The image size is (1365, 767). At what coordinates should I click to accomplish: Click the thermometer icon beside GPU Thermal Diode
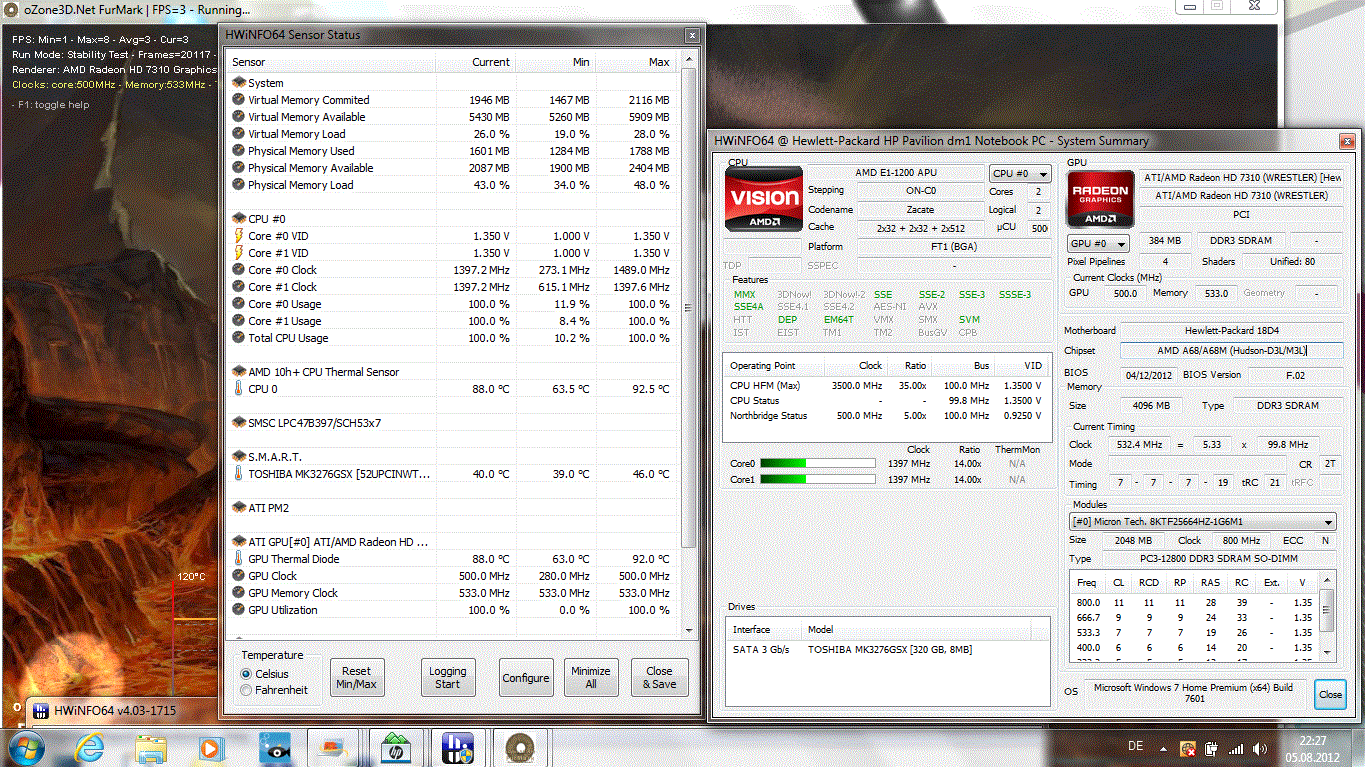point(238,559)
